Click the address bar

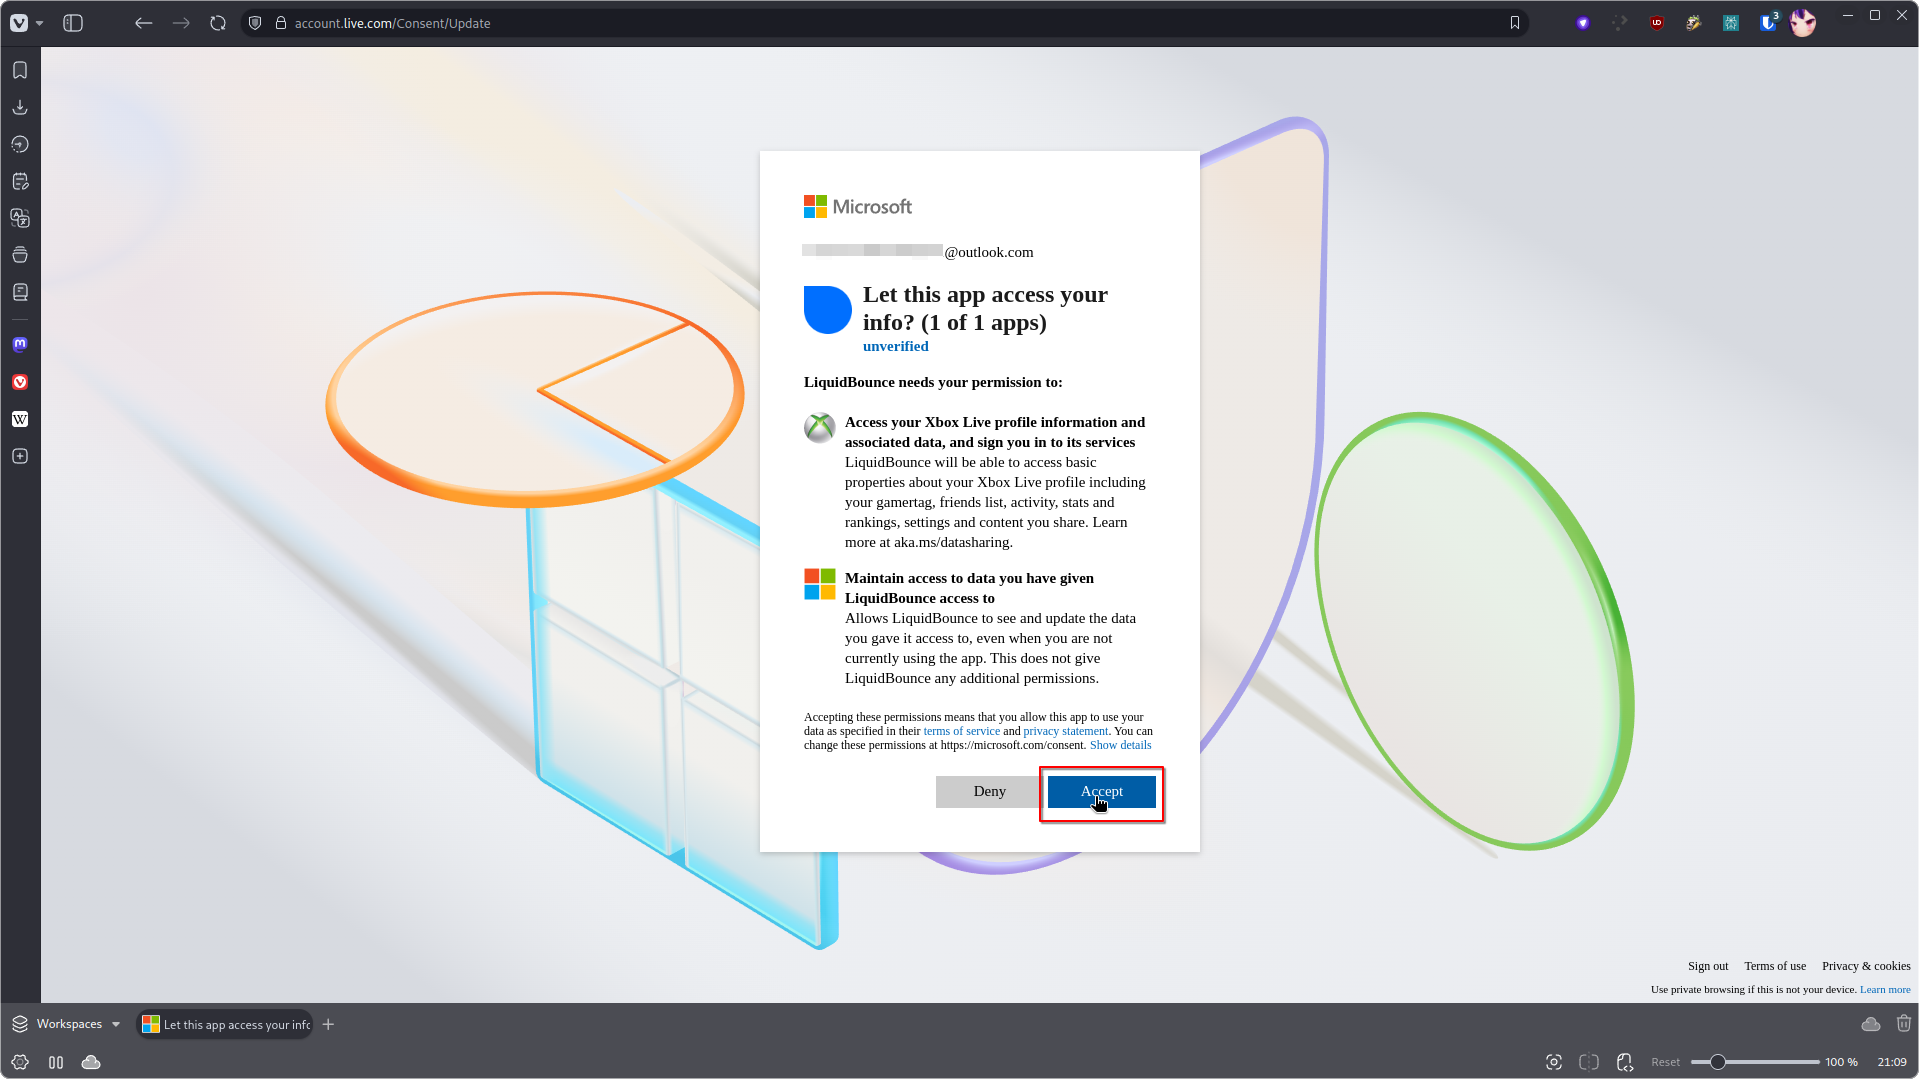point(700,22)
